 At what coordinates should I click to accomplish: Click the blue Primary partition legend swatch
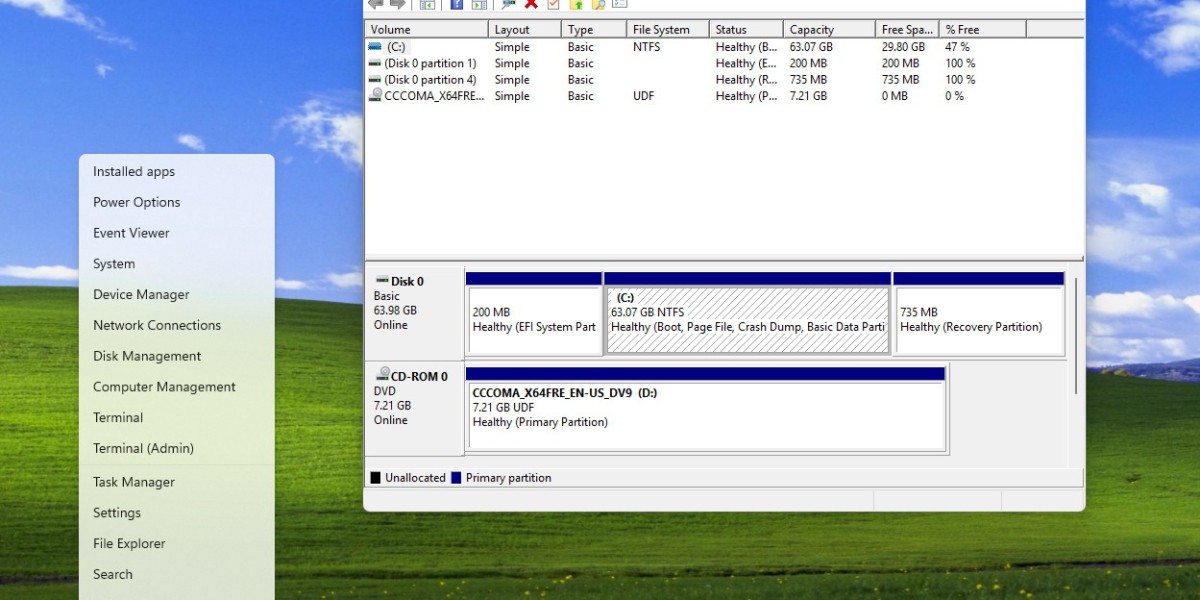[456, 478]
